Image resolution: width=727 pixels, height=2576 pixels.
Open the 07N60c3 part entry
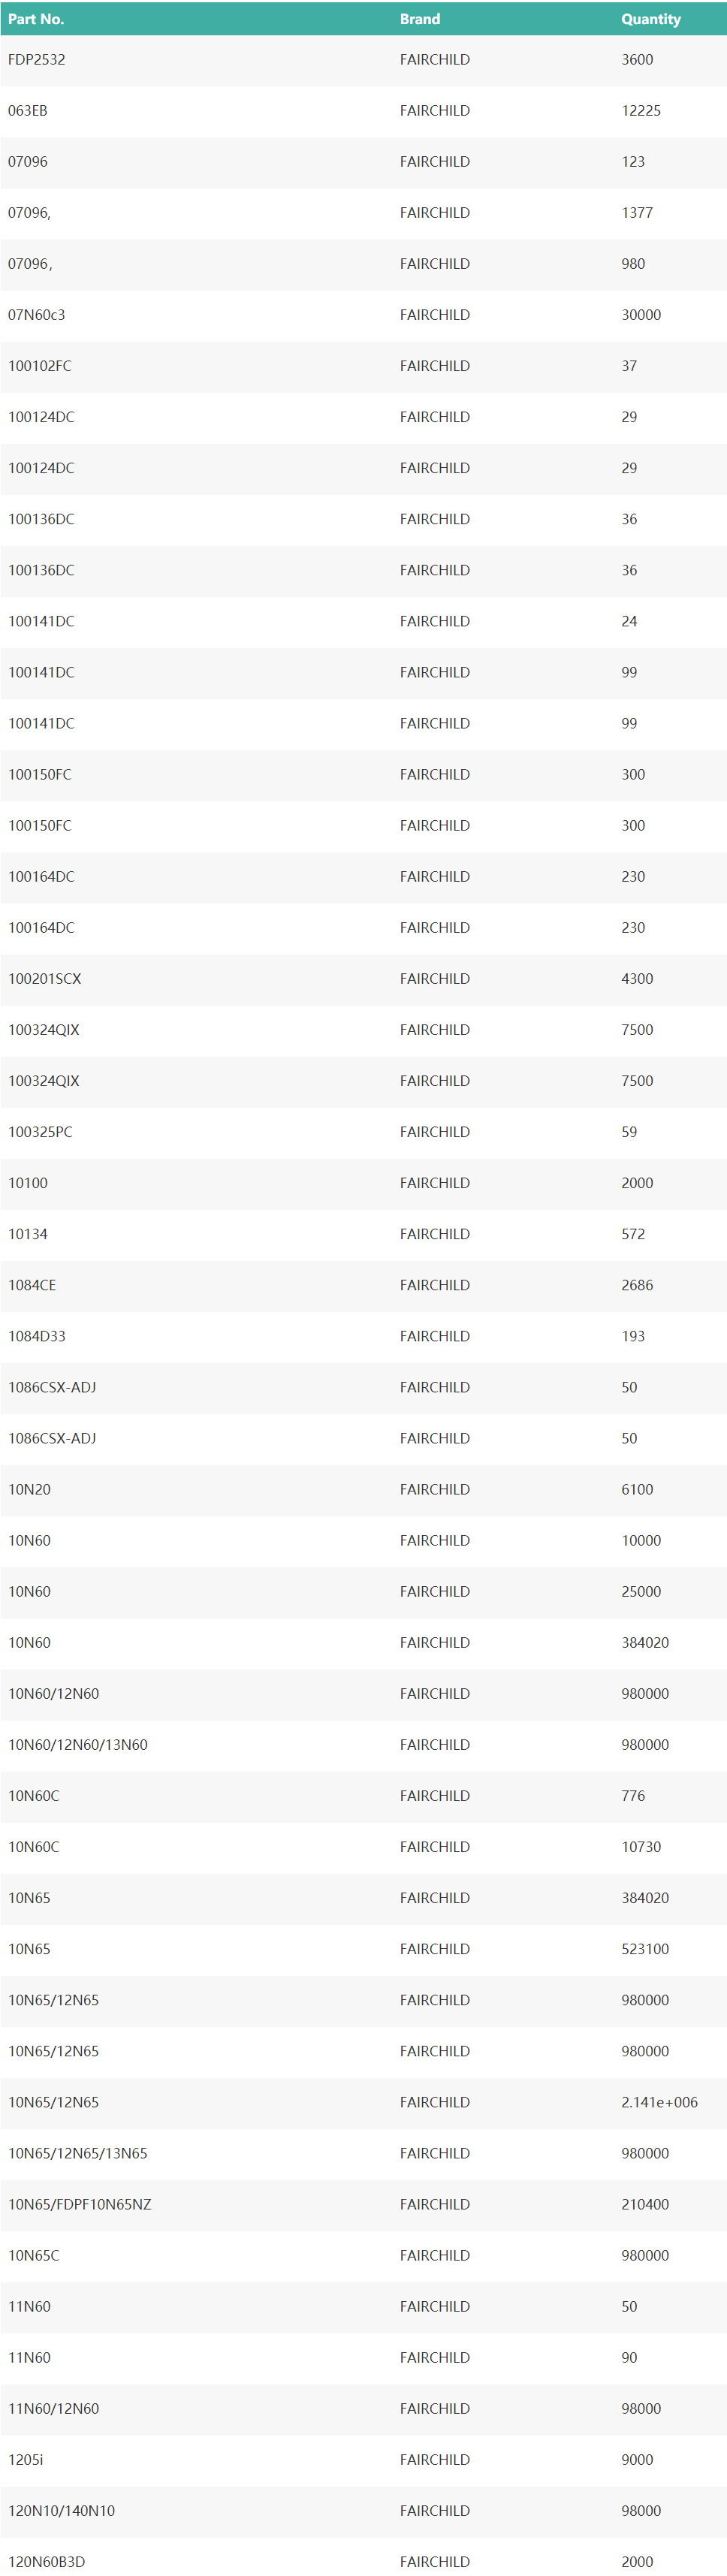coord(37,315)
